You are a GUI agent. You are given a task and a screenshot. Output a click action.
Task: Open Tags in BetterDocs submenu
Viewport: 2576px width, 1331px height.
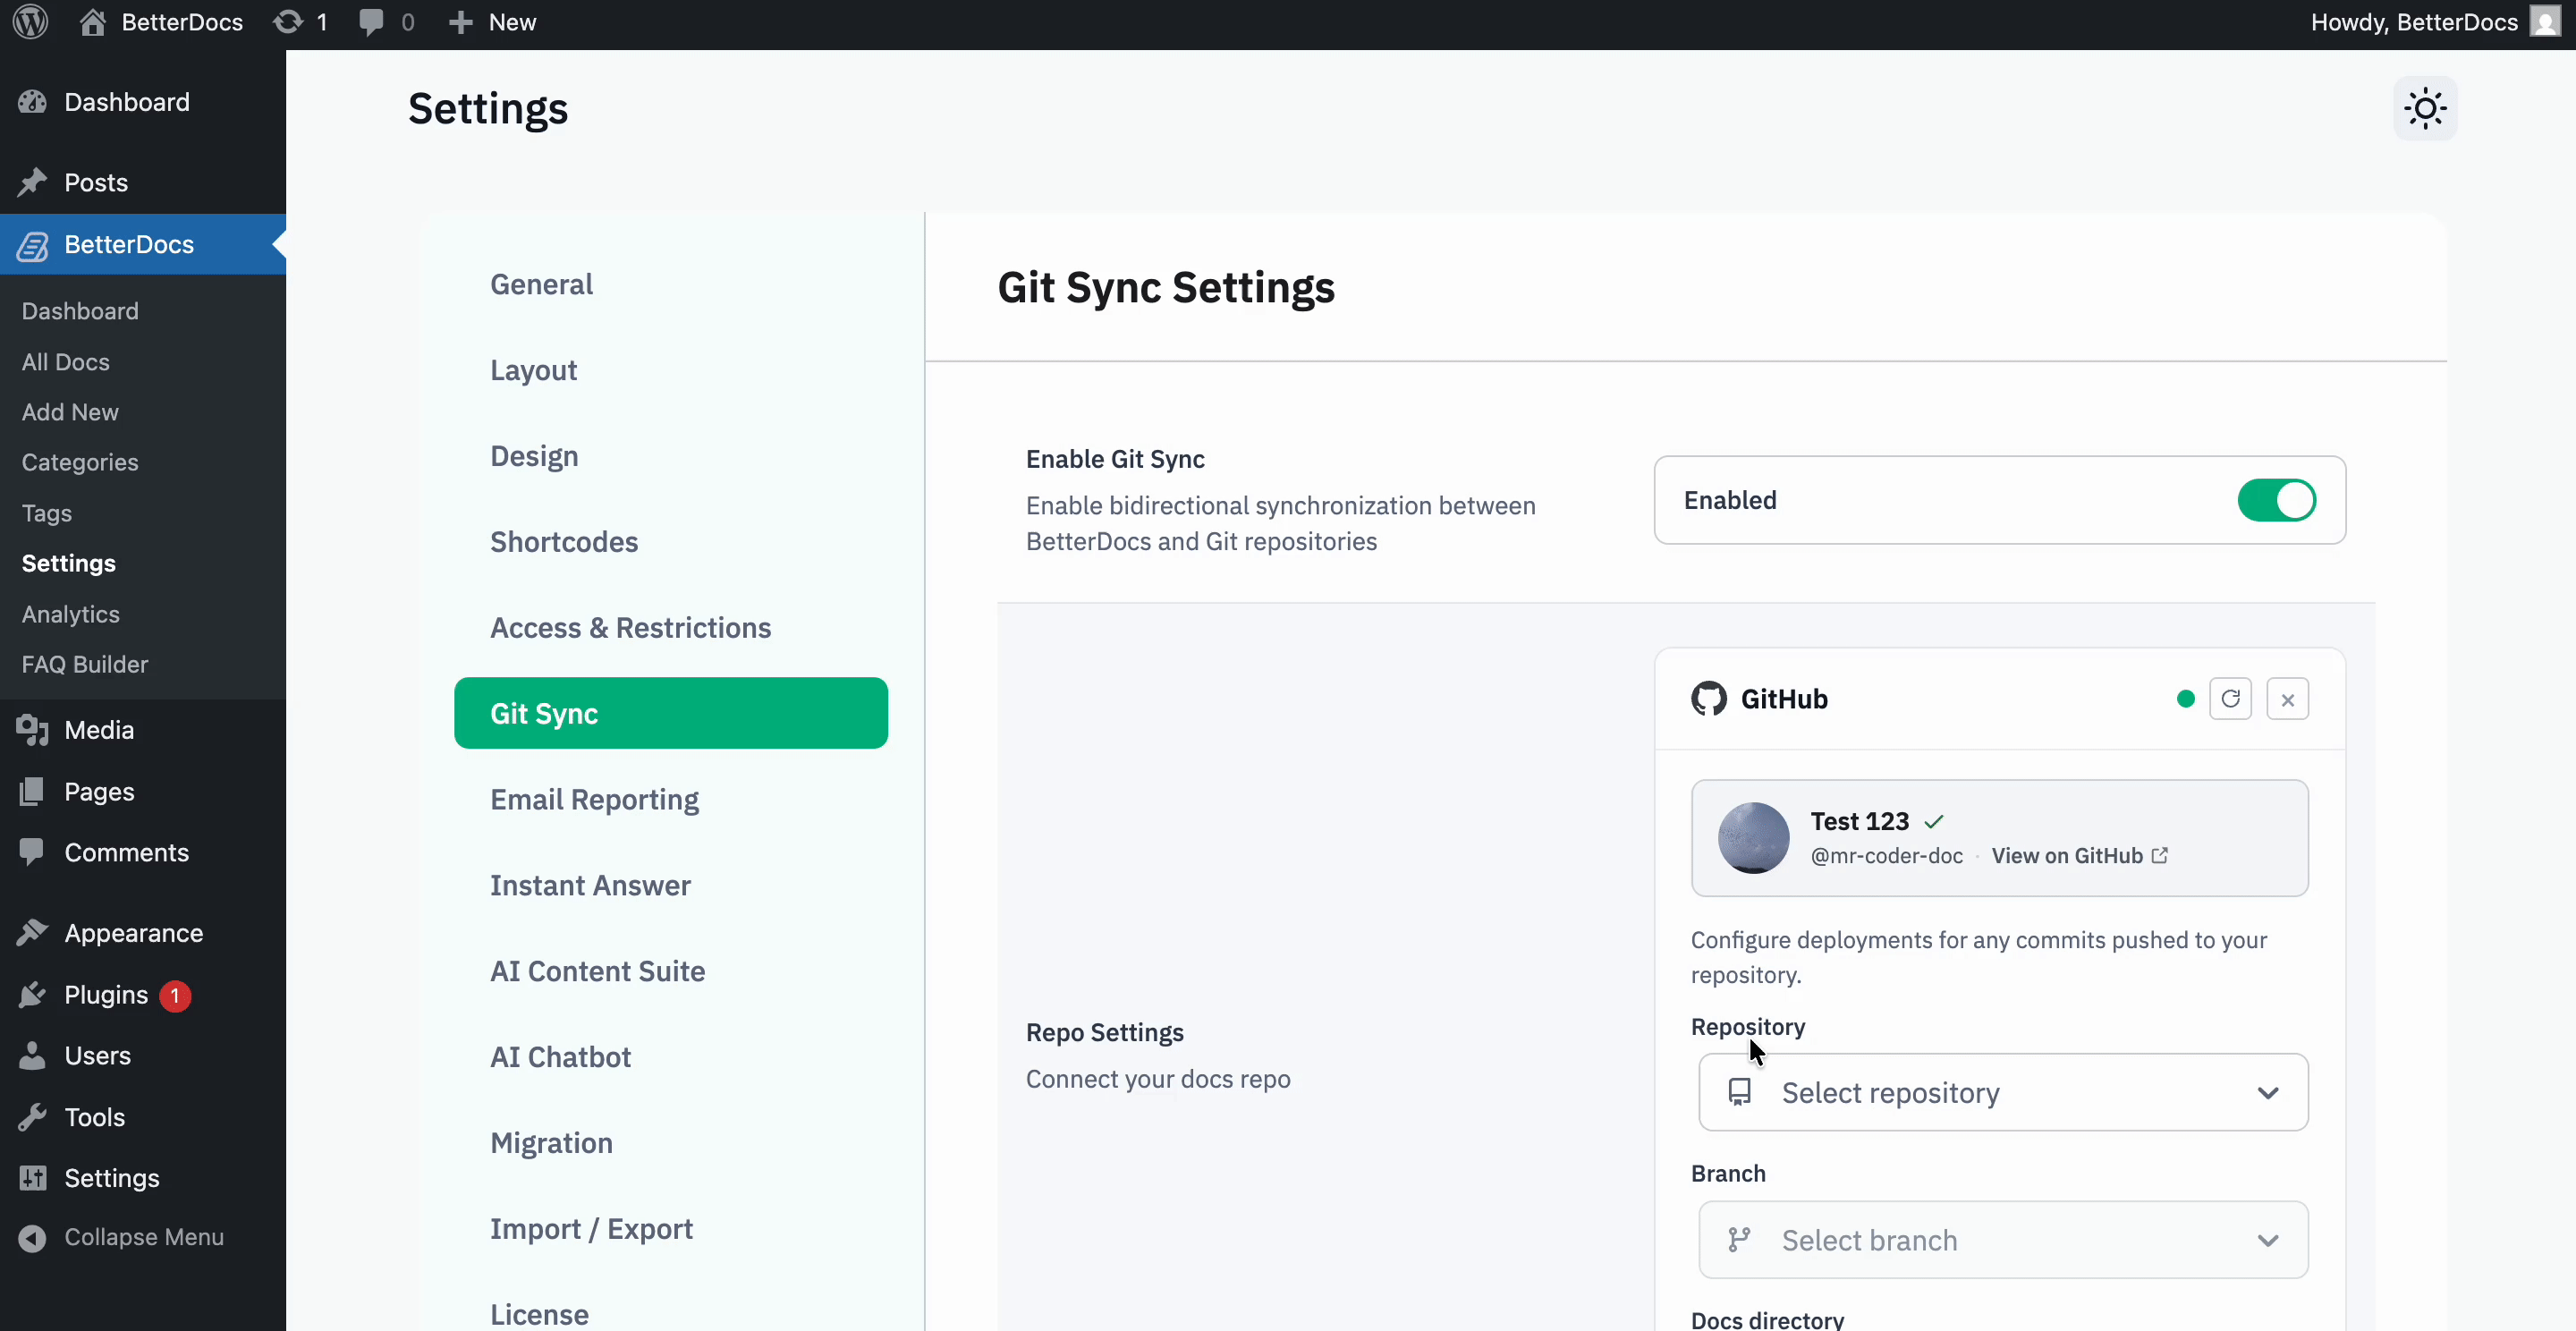point(47,513)
